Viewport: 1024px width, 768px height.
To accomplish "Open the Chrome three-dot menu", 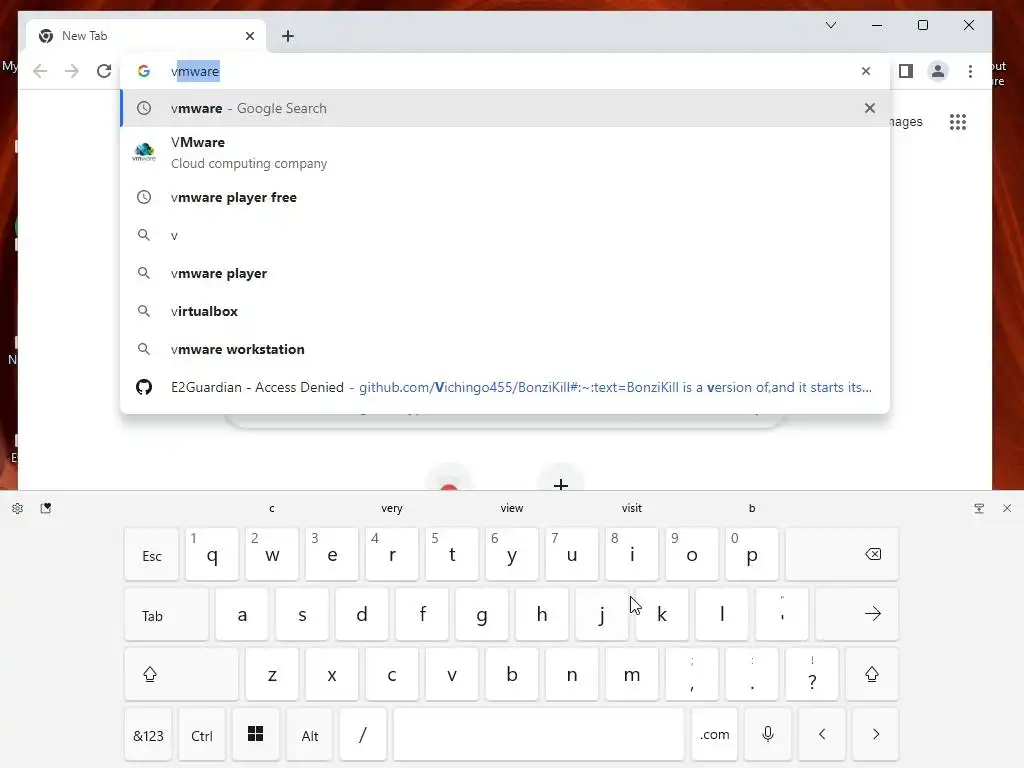I will coord(970,71).
